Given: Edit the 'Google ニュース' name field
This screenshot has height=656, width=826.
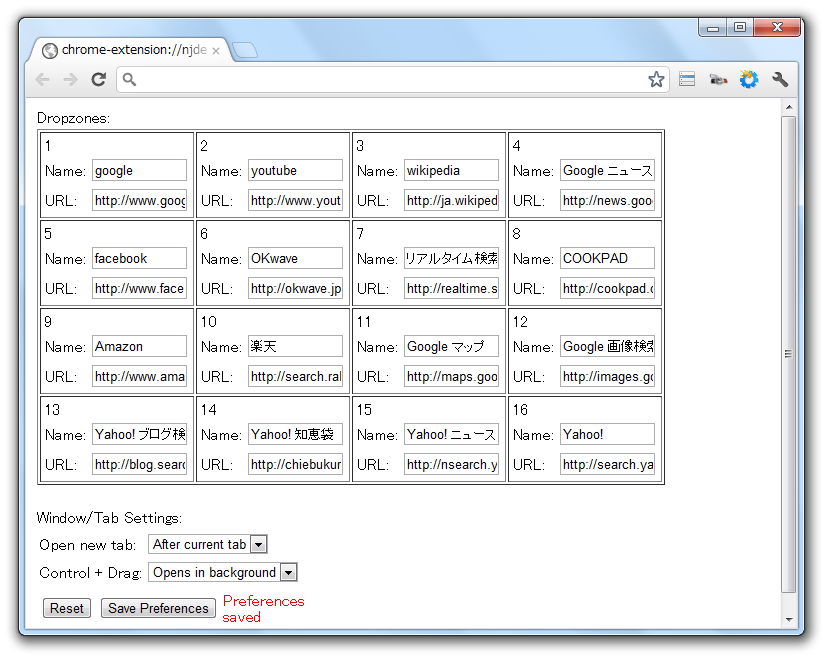Looking at the screenshot, I should click(x=607, y=170).
